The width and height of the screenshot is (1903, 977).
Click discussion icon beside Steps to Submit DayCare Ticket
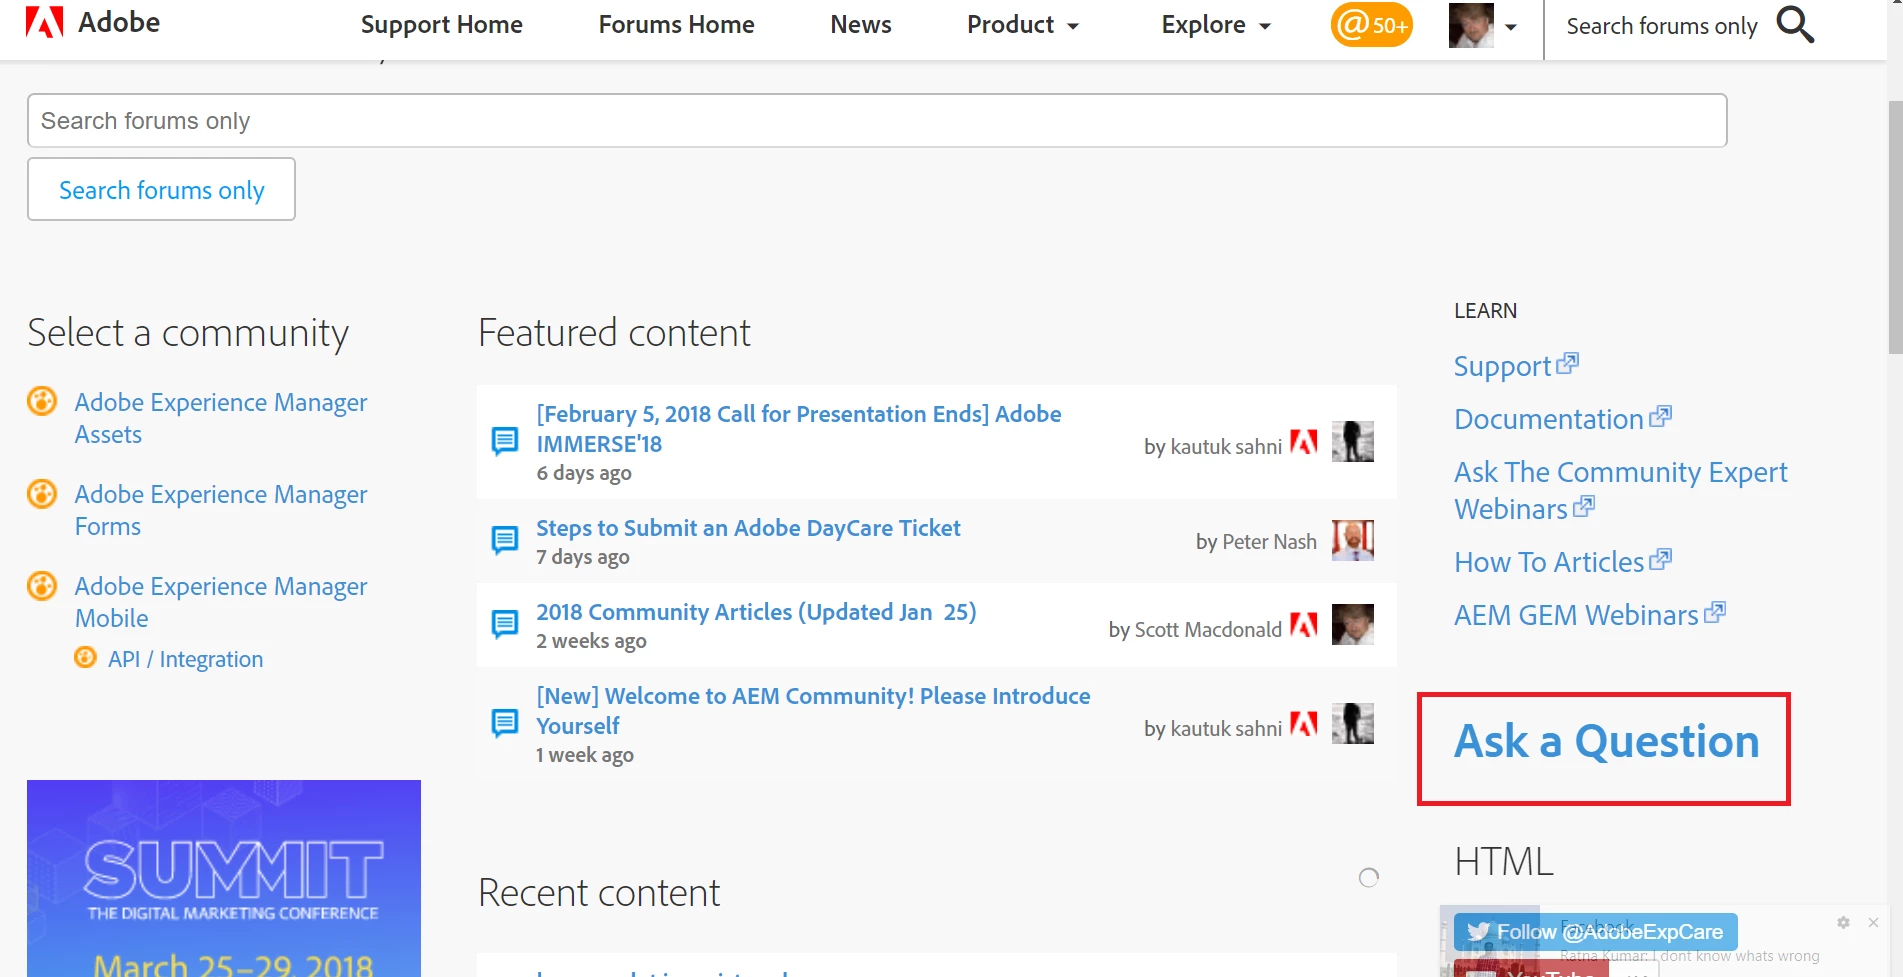tap(505, 541)
